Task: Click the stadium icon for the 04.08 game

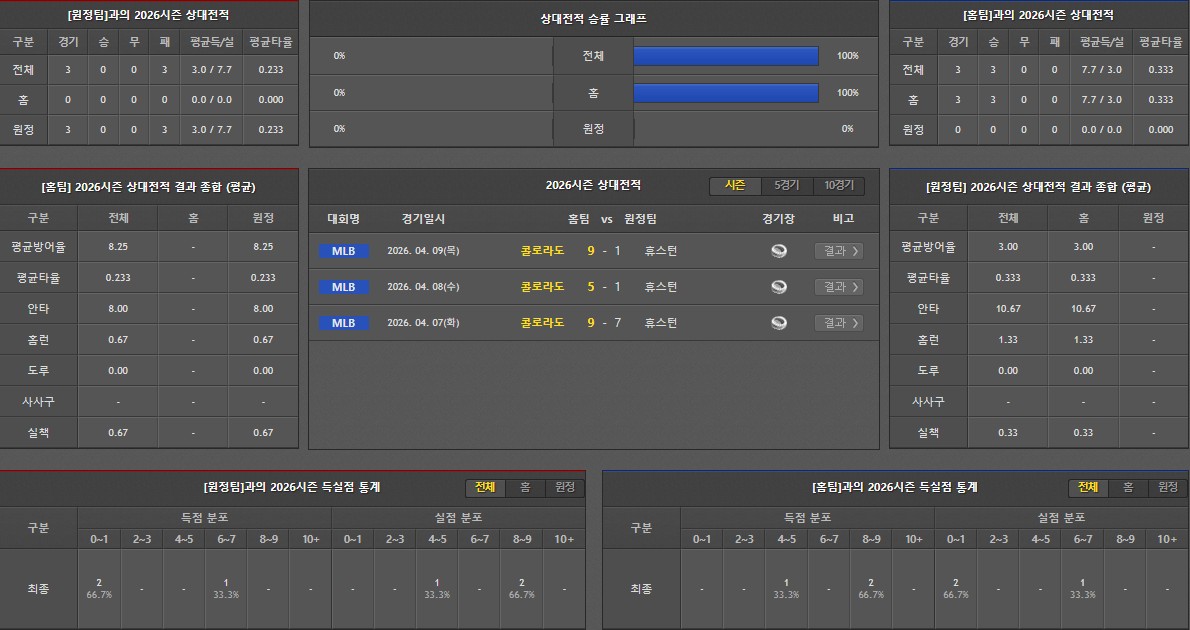Action: tap(779, 287)
